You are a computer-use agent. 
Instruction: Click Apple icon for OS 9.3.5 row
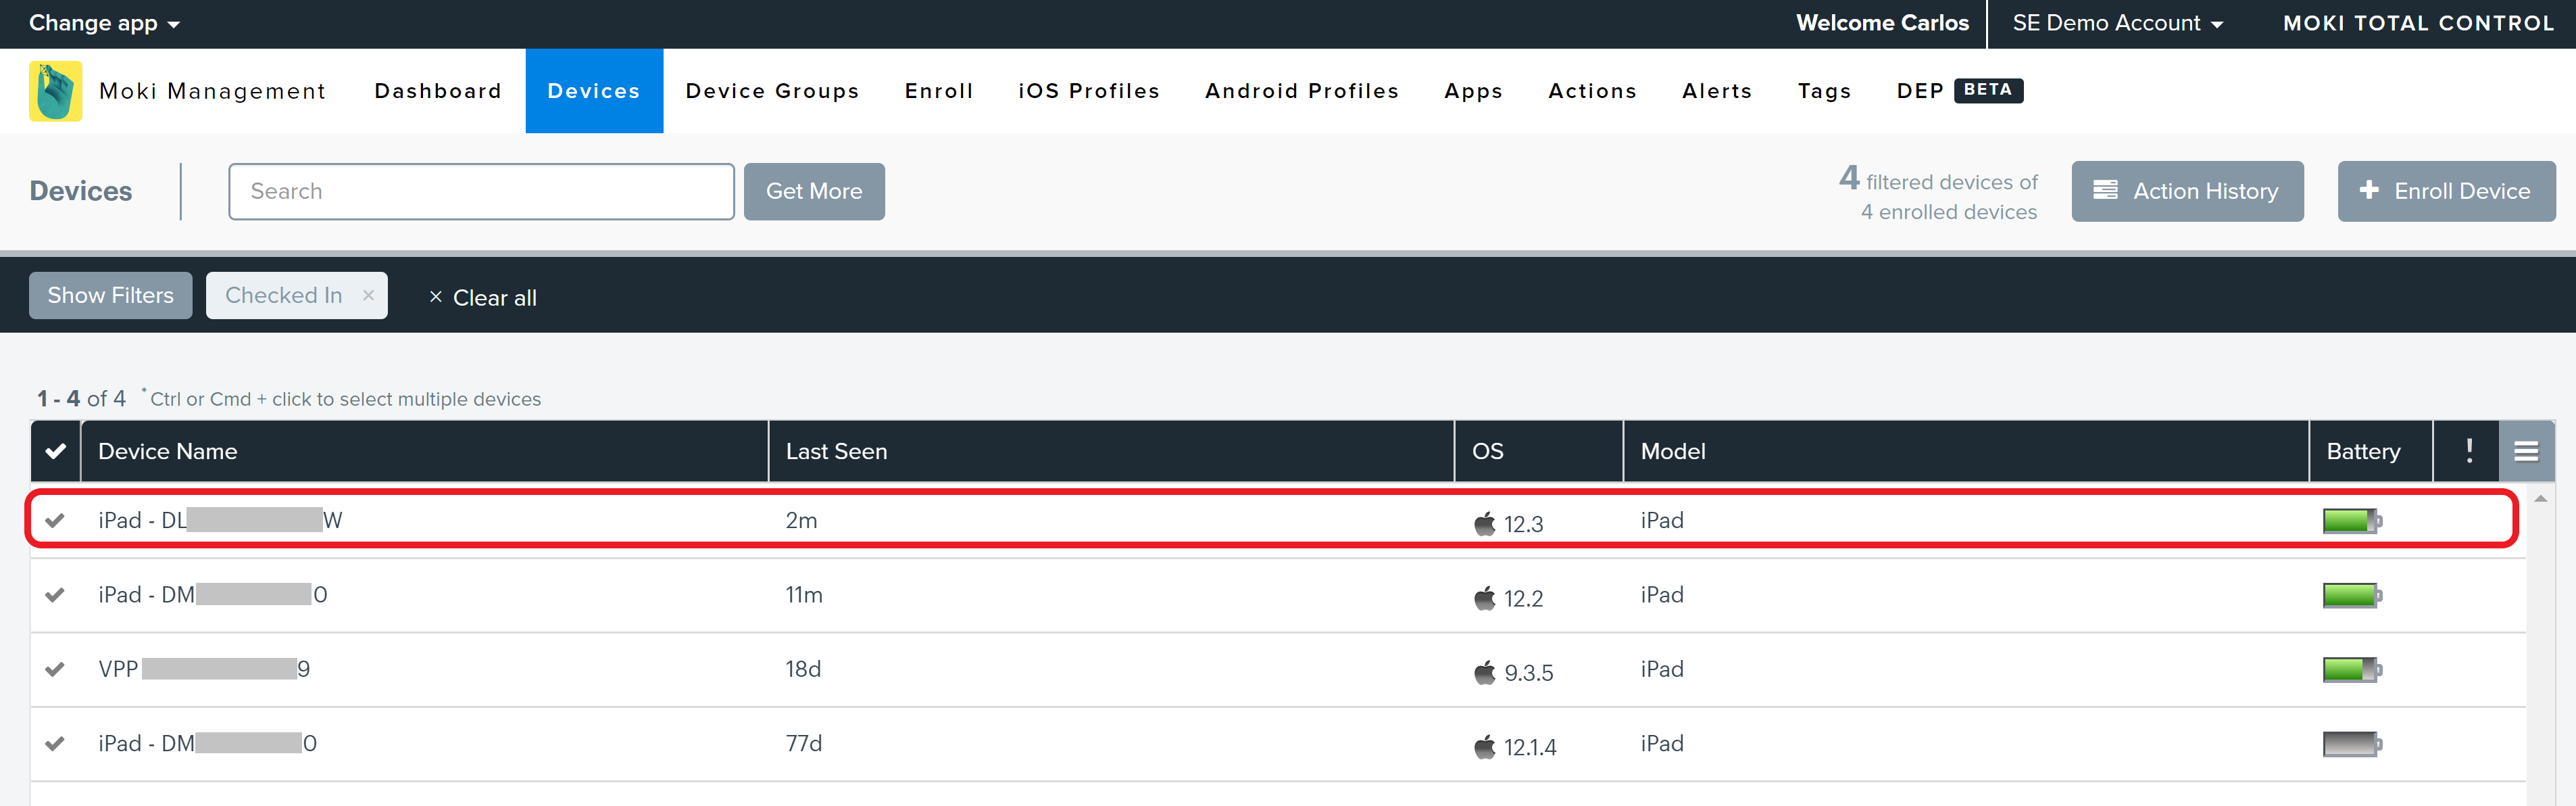1484,672
